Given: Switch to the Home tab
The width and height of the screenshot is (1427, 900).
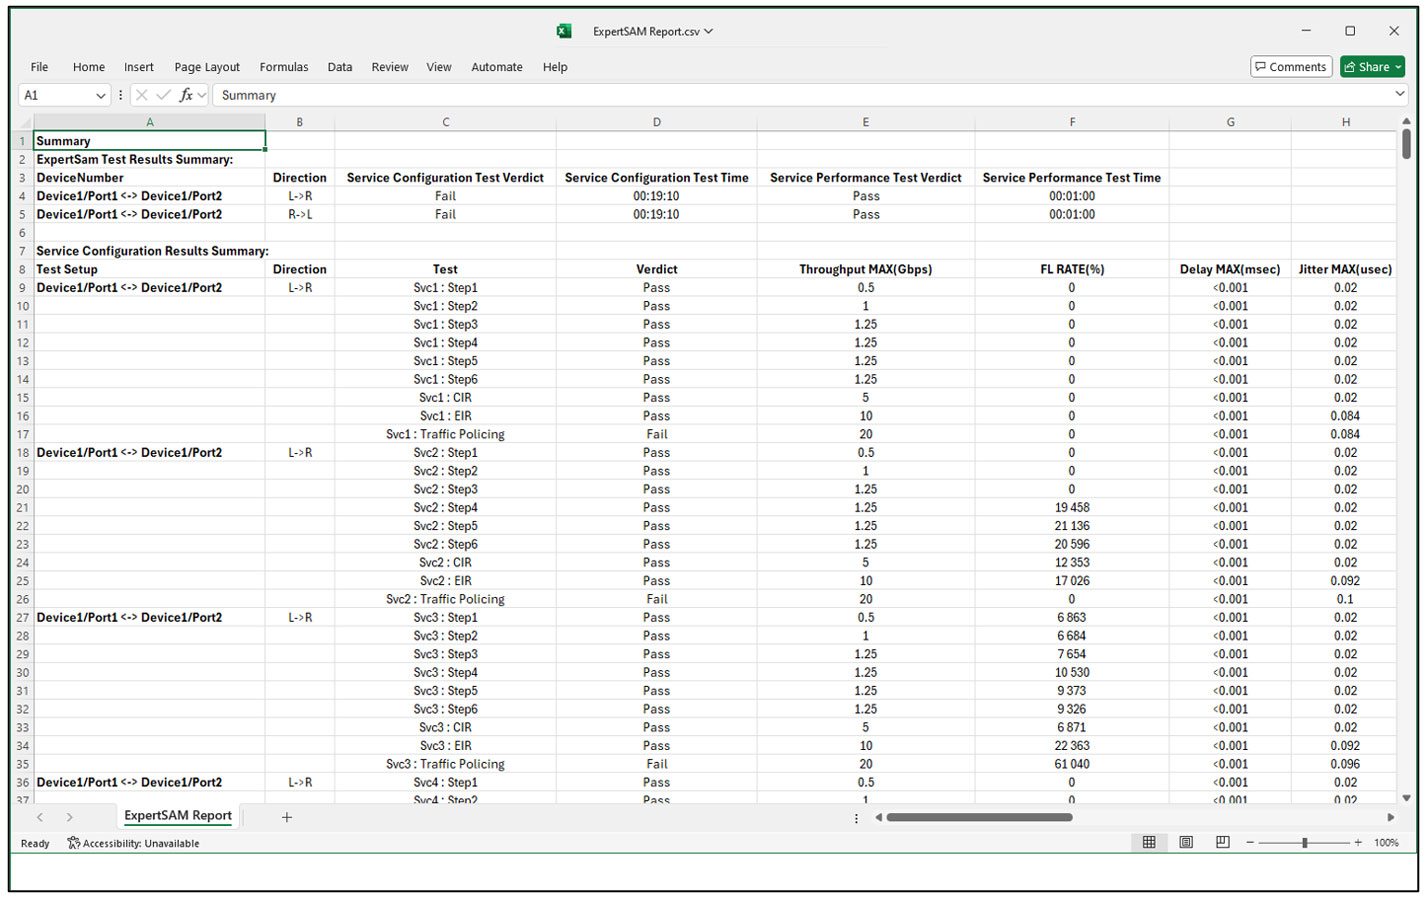Looking at the screenshot, I should click(x=88, y=67).
